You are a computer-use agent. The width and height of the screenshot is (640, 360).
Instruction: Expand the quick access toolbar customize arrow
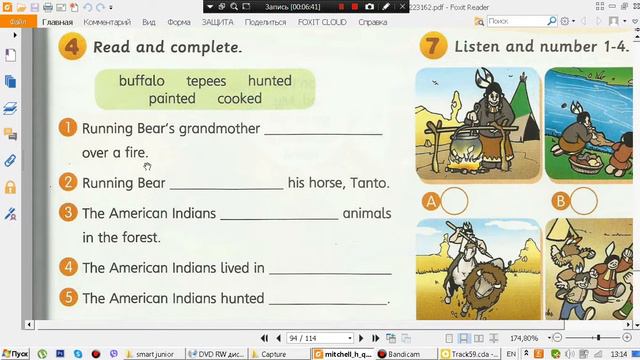click(x=111, y=7)
